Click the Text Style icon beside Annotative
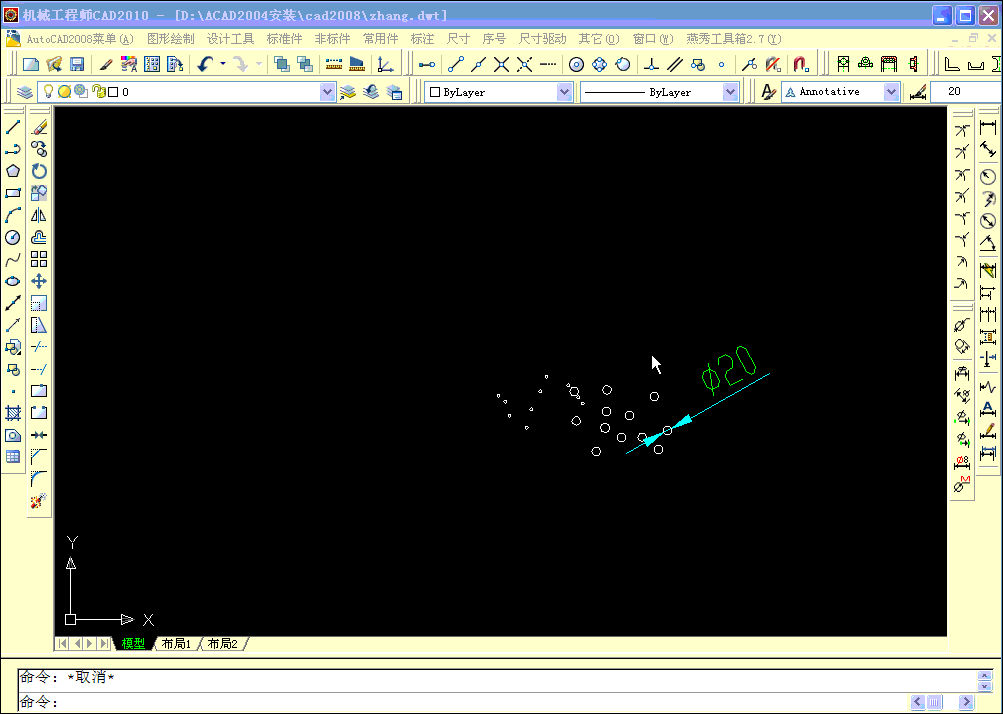Viewport: 1003px width, 714px height. (768, 92)
